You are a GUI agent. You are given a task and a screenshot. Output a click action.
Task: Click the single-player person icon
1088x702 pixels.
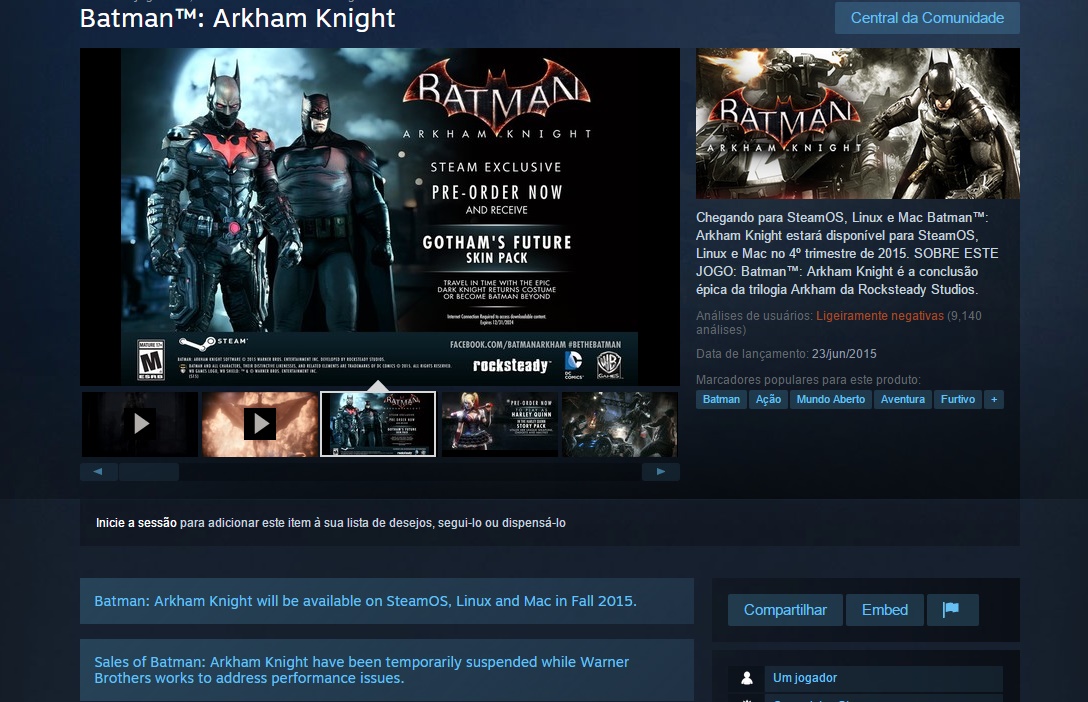pos(747,678)
